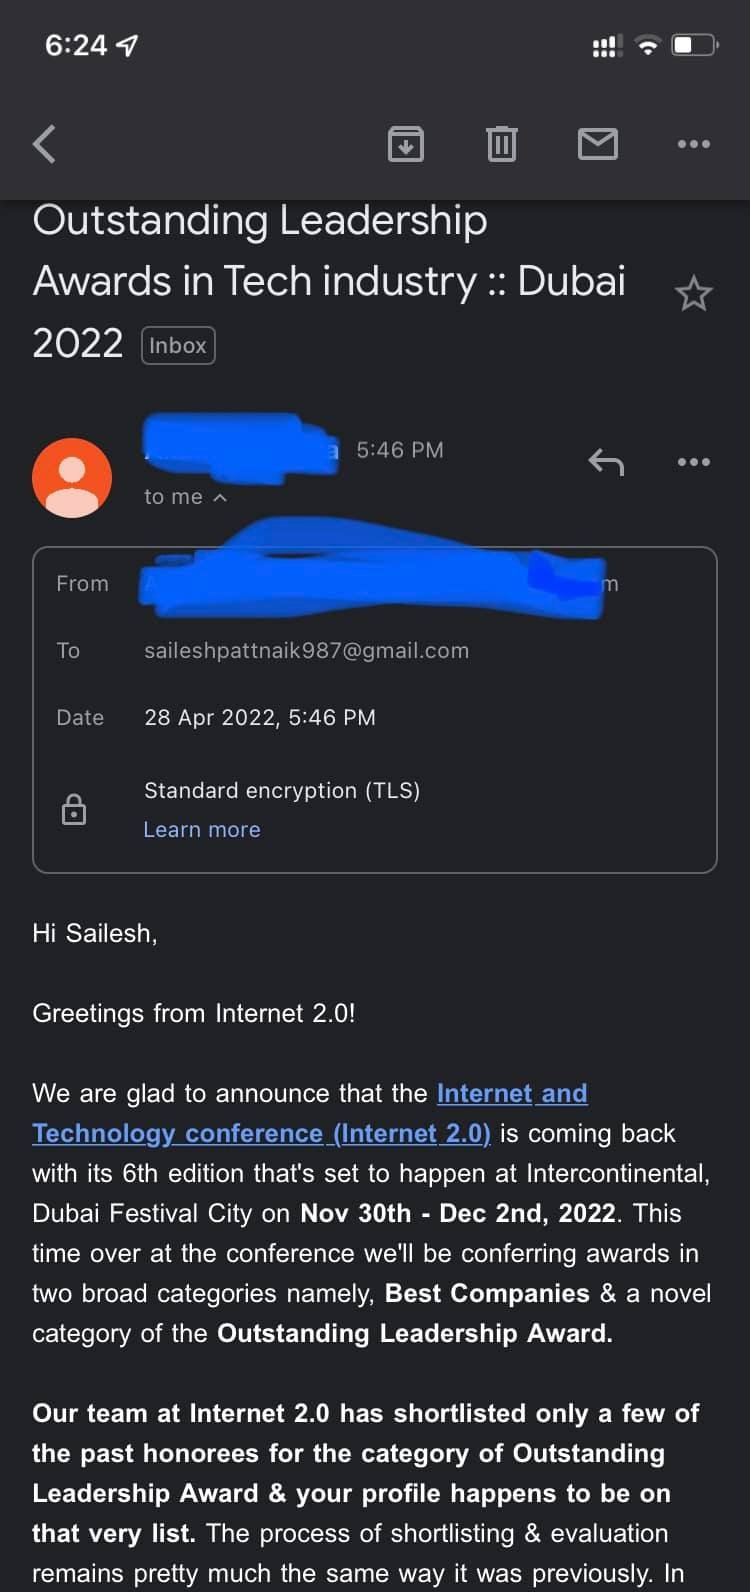Screen dimensions: 750x1592
Task: Delete email using the trash icon
Action: (x=501, y=144)
